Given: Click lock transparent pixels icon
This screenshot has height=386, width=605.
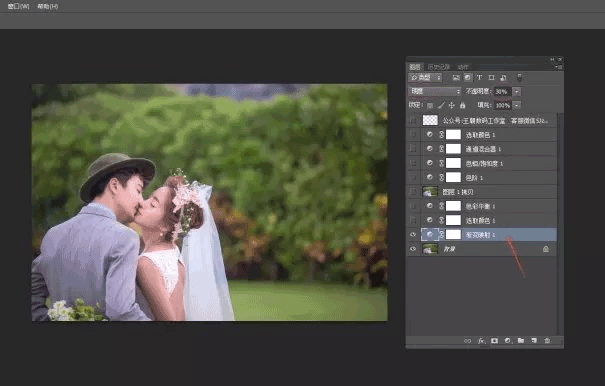Looking at the screenshot, I should click(430, 105).
